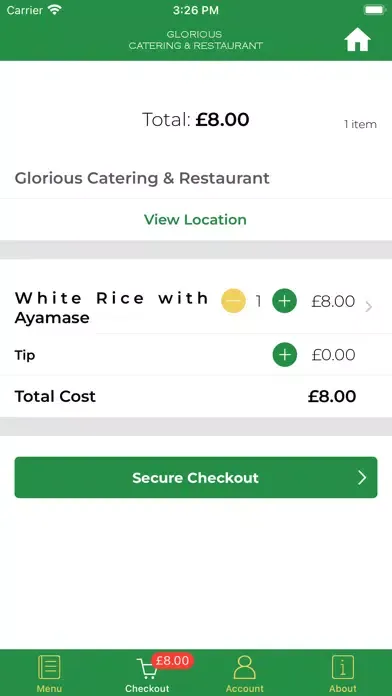Open White Rice item details chevron
Image resolution: width=392 pixels, height=696 pixels.
point(368,306)
